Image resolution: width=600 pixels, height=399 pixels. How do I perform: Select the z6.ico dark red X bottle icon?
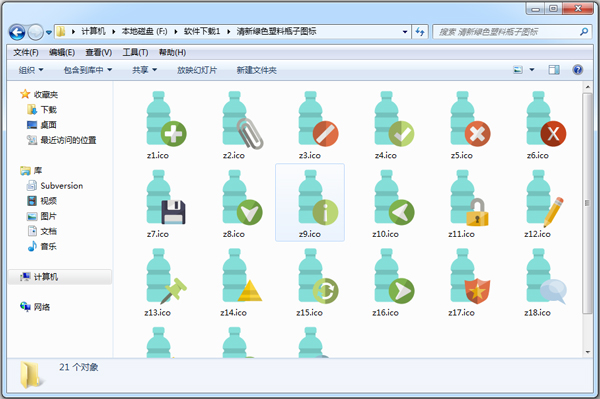click(x=546, y=119)
